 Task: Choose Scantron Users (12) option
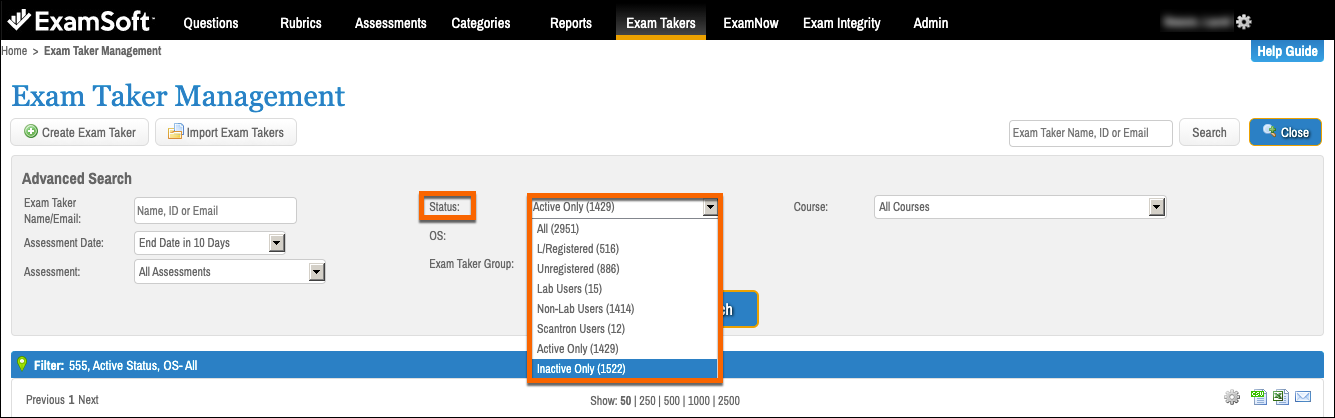pyautogui.click(x=623, y=328)
